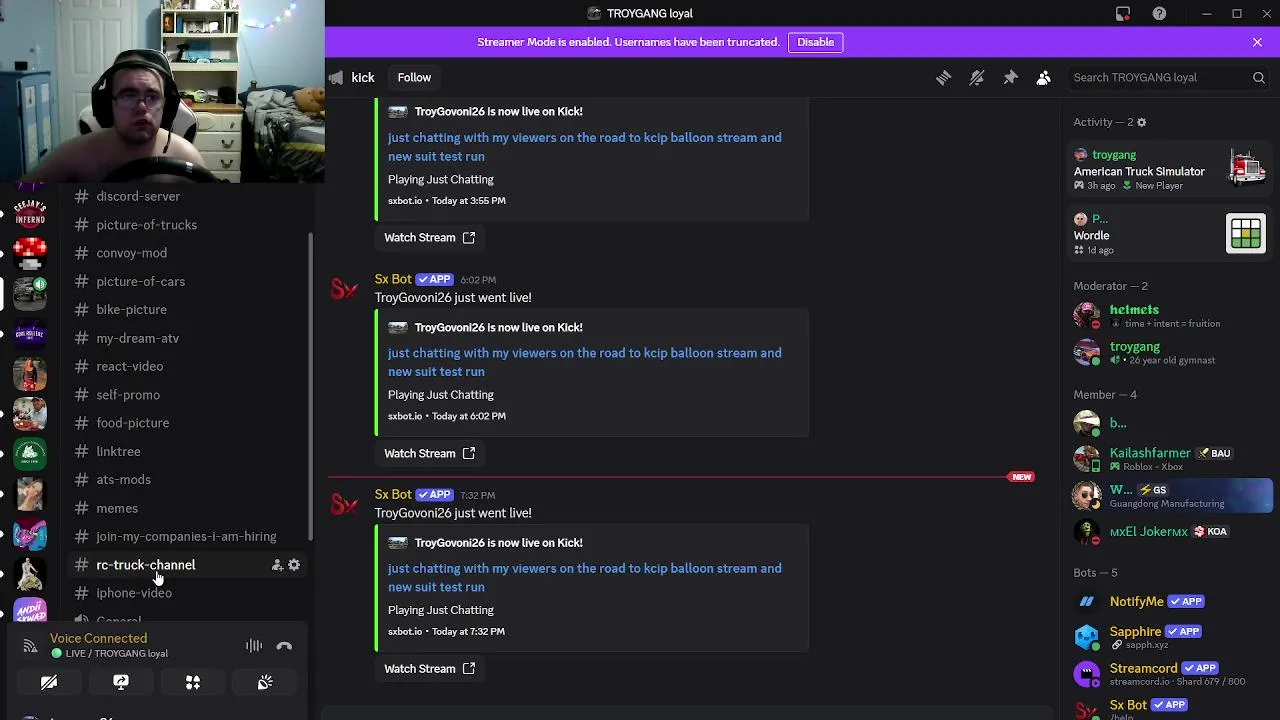
Task: Create invite for rc-truck-channel
Action: click(x=277, y=565)
